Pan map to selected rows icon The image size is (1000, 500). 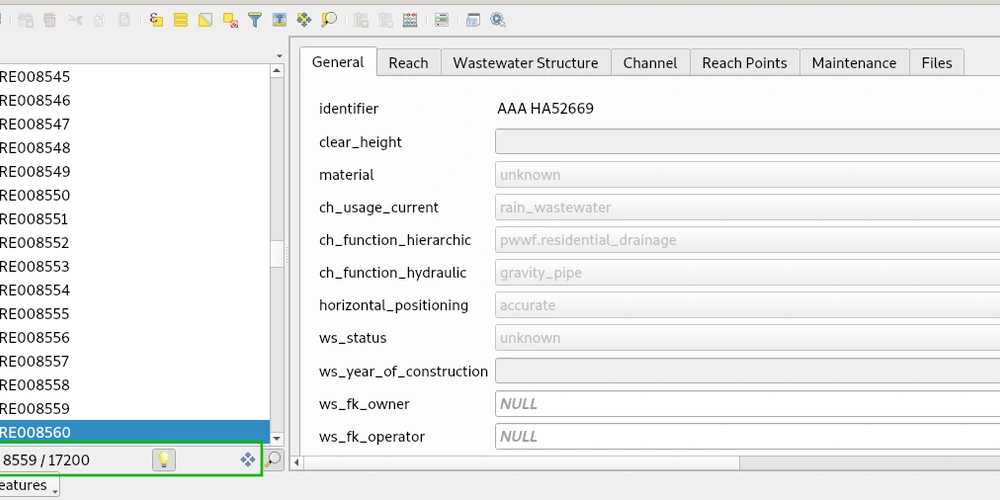pyautogui.click(x=304, y=19)
